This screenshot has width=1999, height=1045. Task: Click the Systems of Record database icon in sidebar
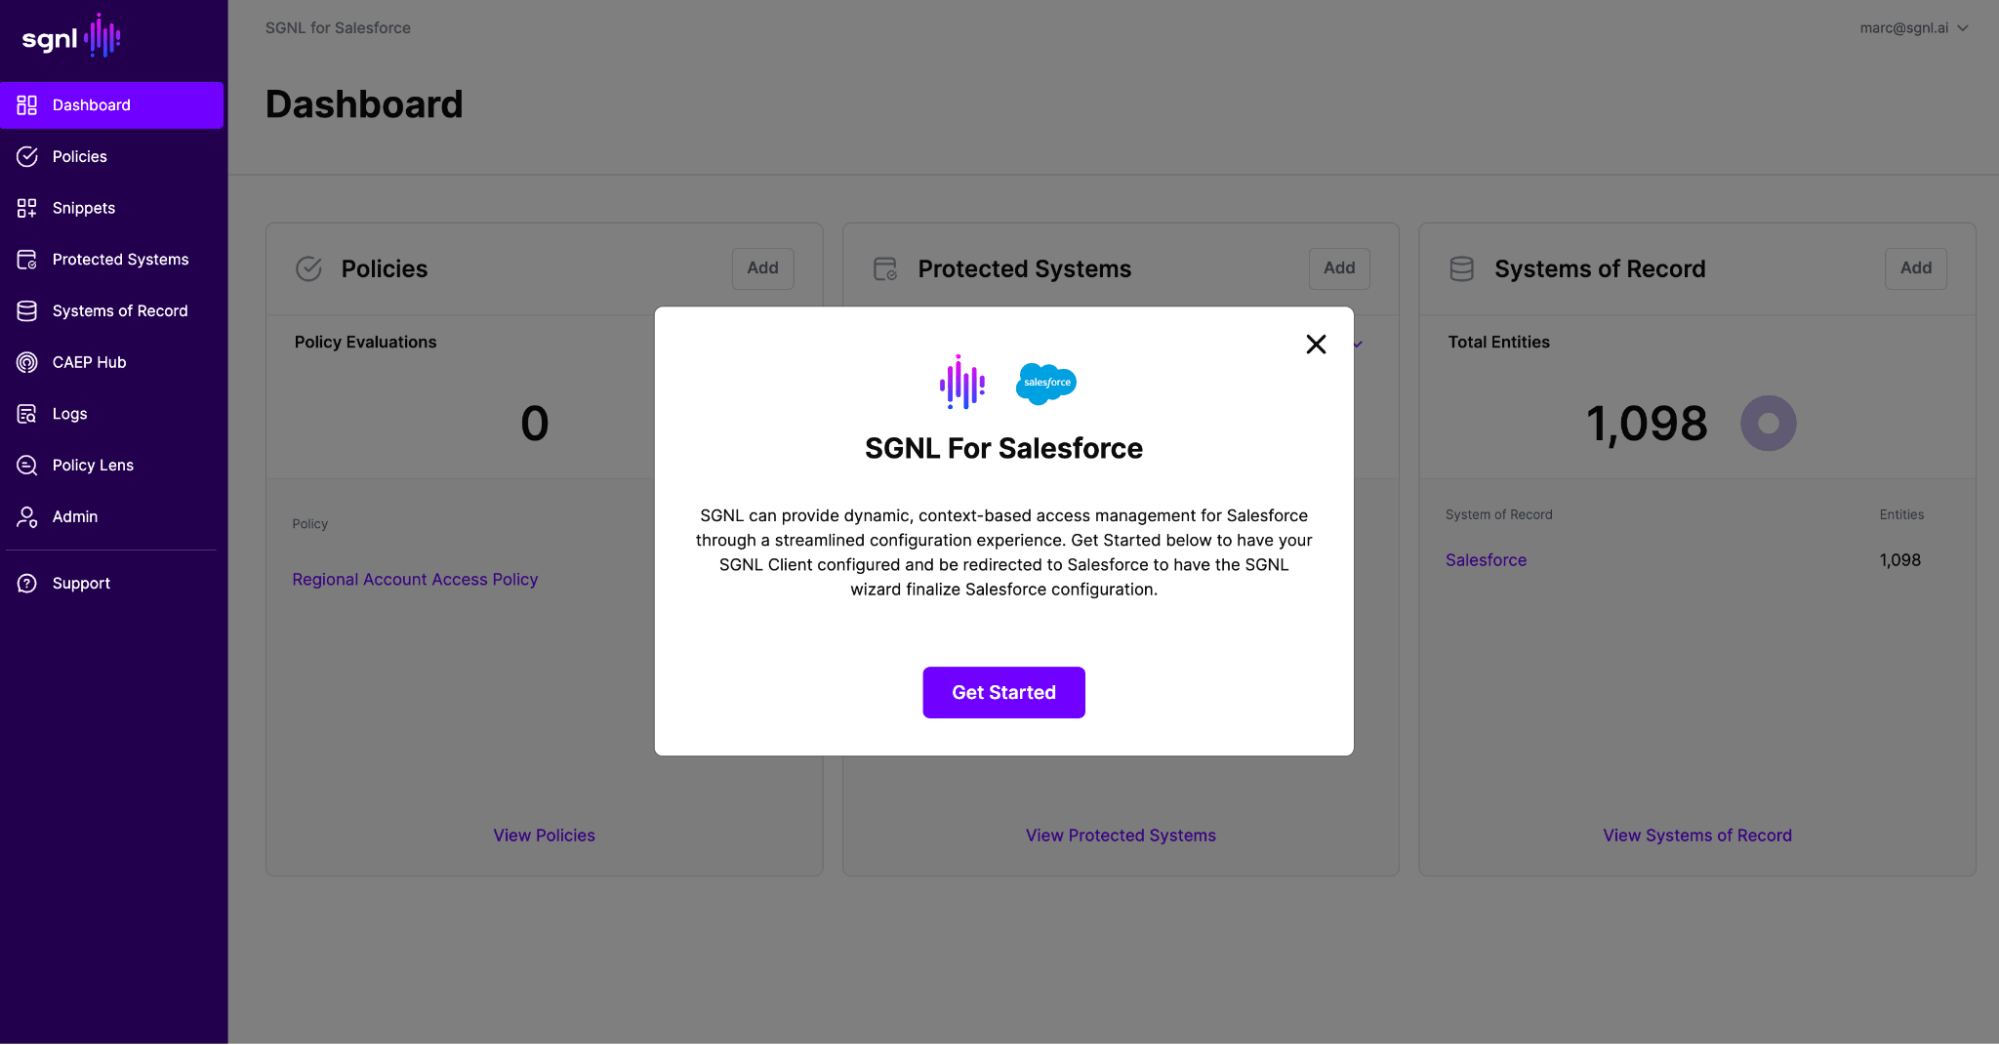27,311
